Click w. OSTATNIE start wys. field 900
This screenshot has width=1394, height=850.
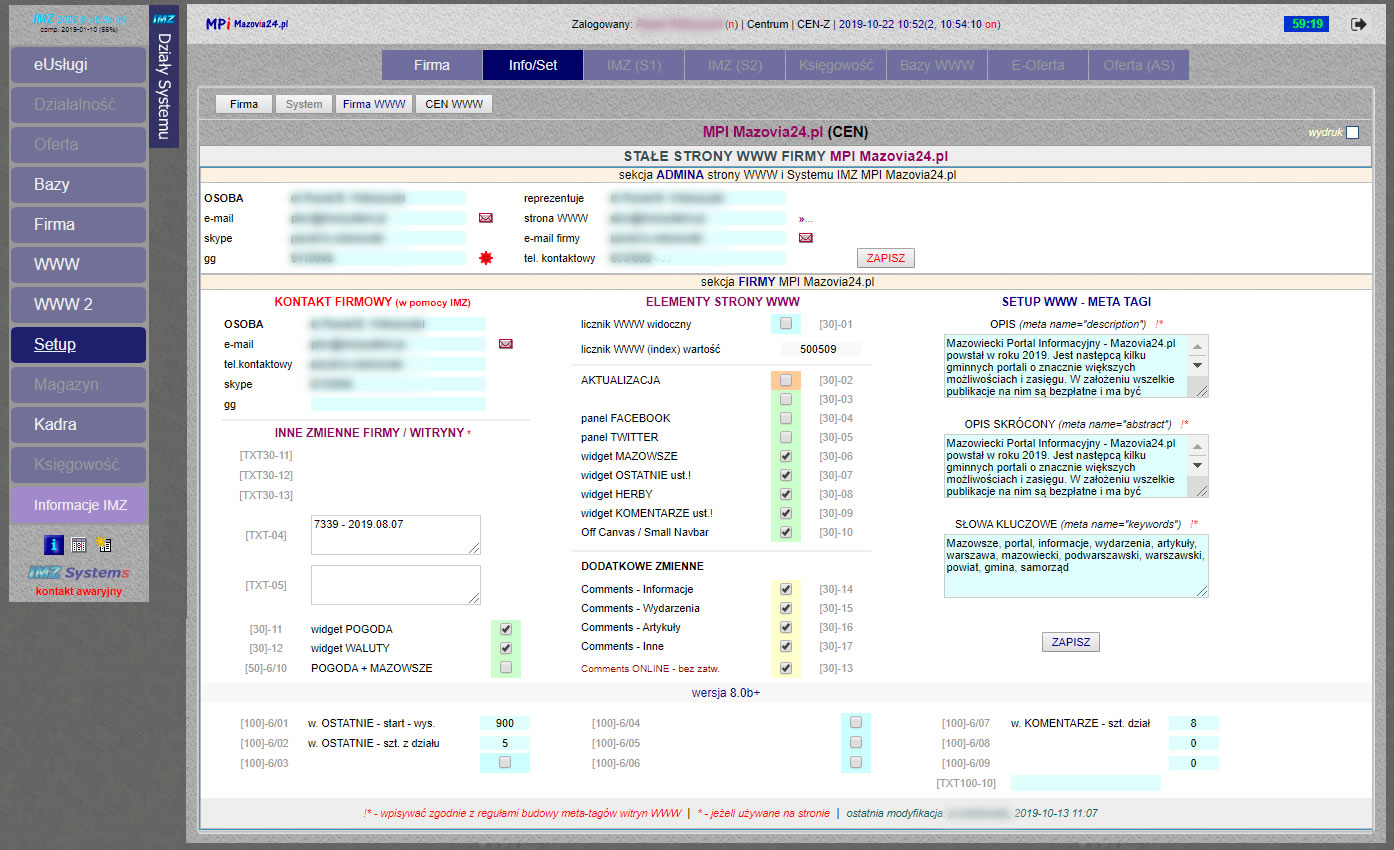(x=505, y=723)
